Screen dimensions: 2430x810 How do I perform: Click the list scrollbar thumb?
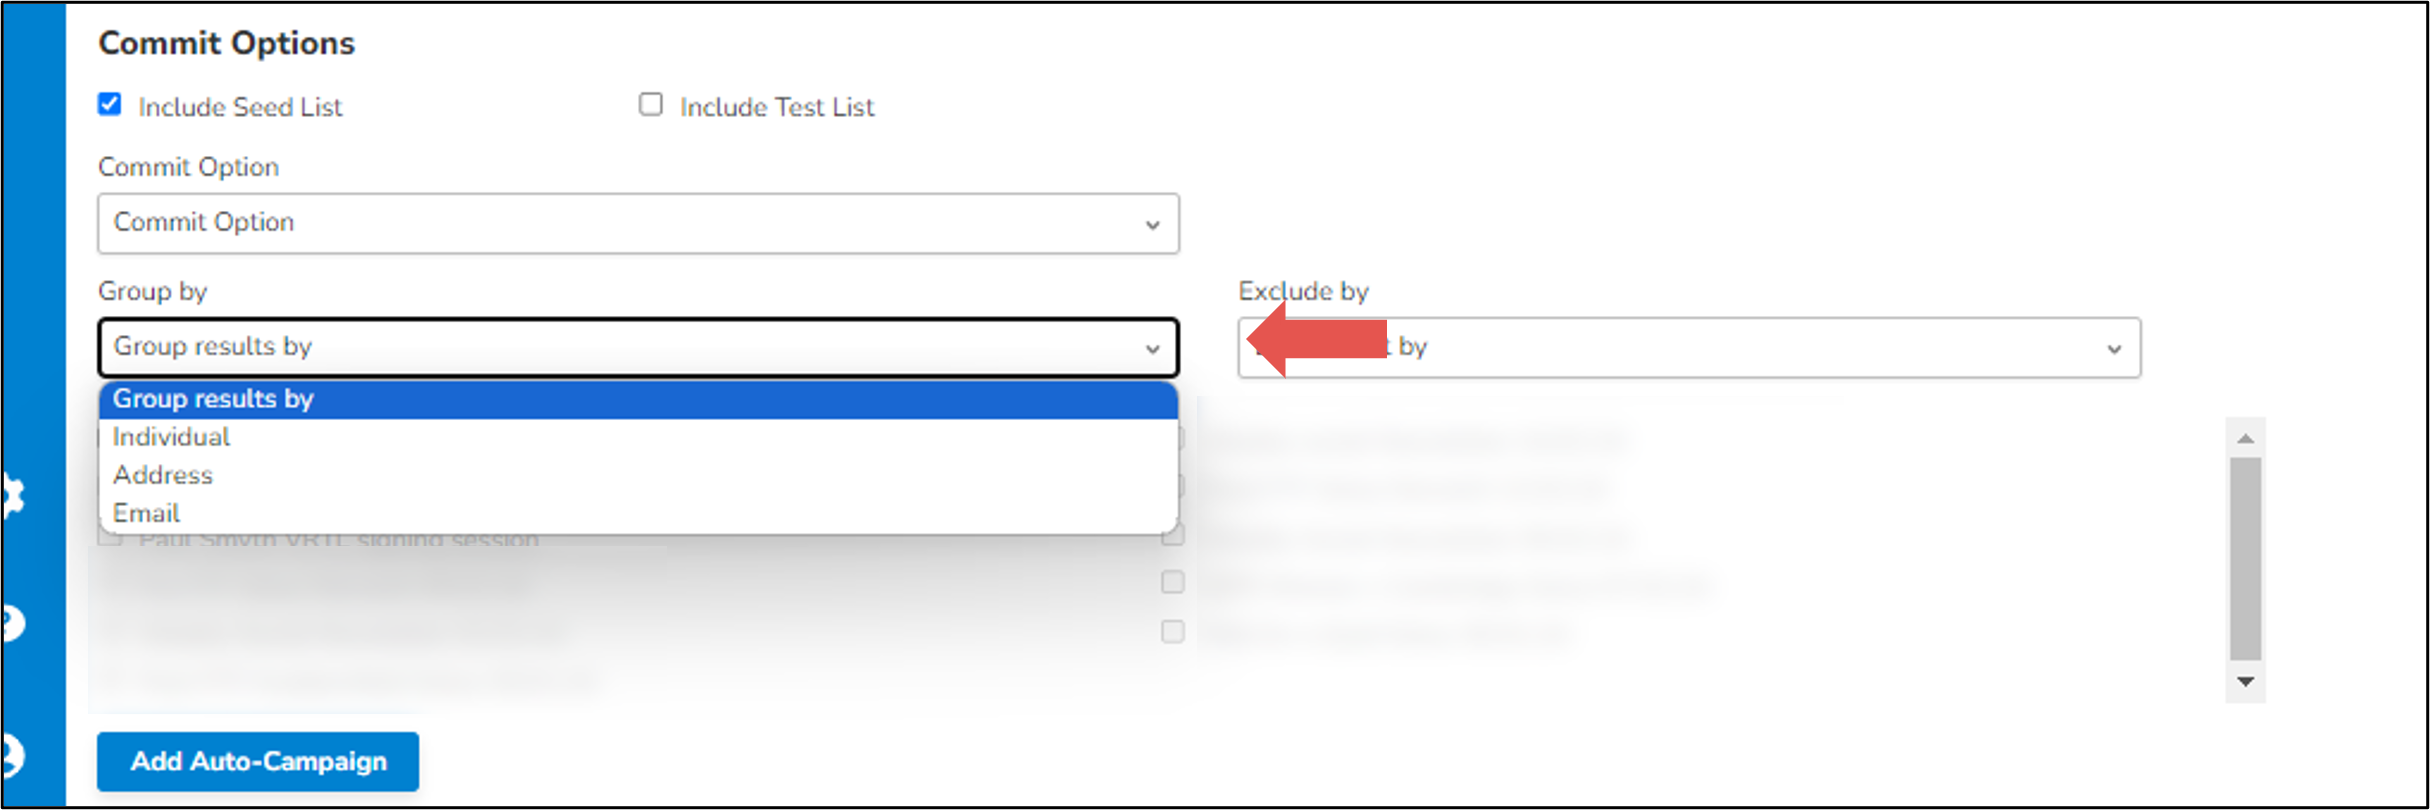(x=2245, y=559)
